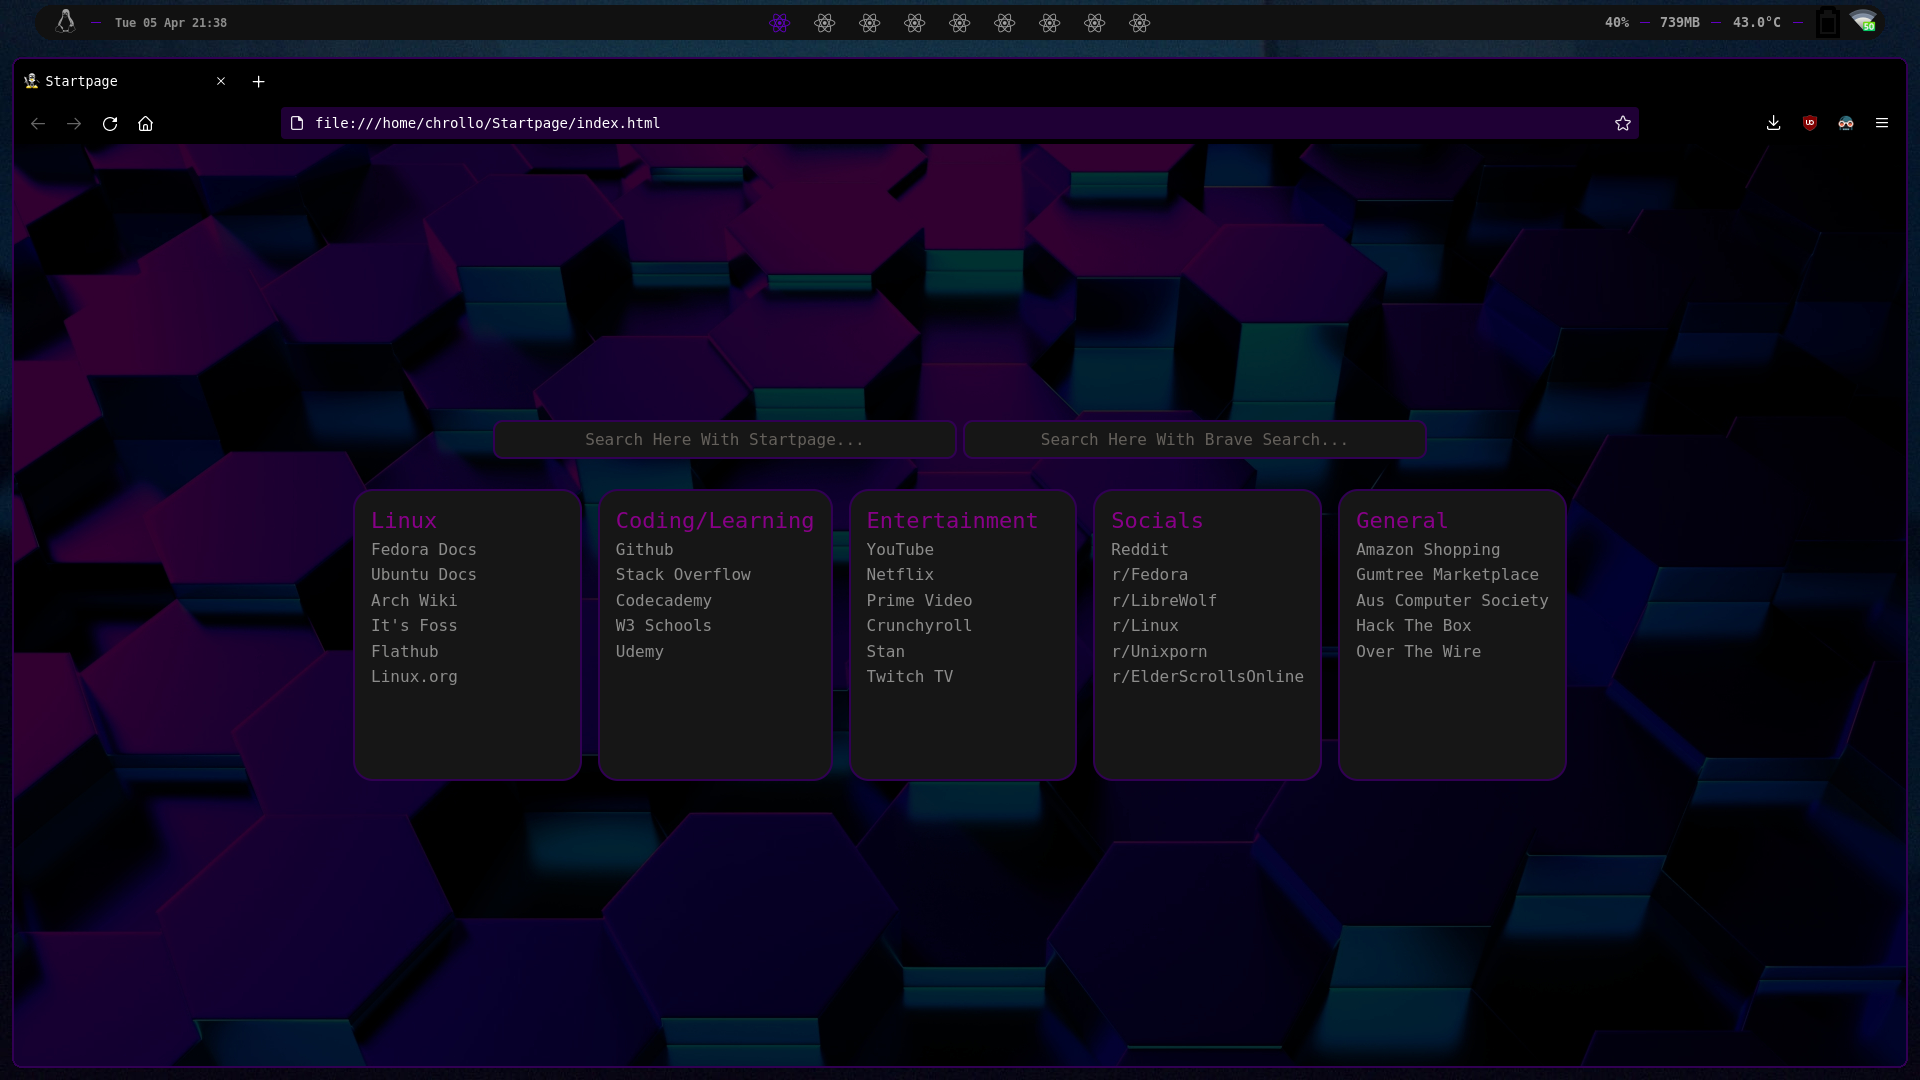Image resolution: width=1920 pixels, height=1080 pixels.
Task: Open the Flathub link
Action: 405,652
